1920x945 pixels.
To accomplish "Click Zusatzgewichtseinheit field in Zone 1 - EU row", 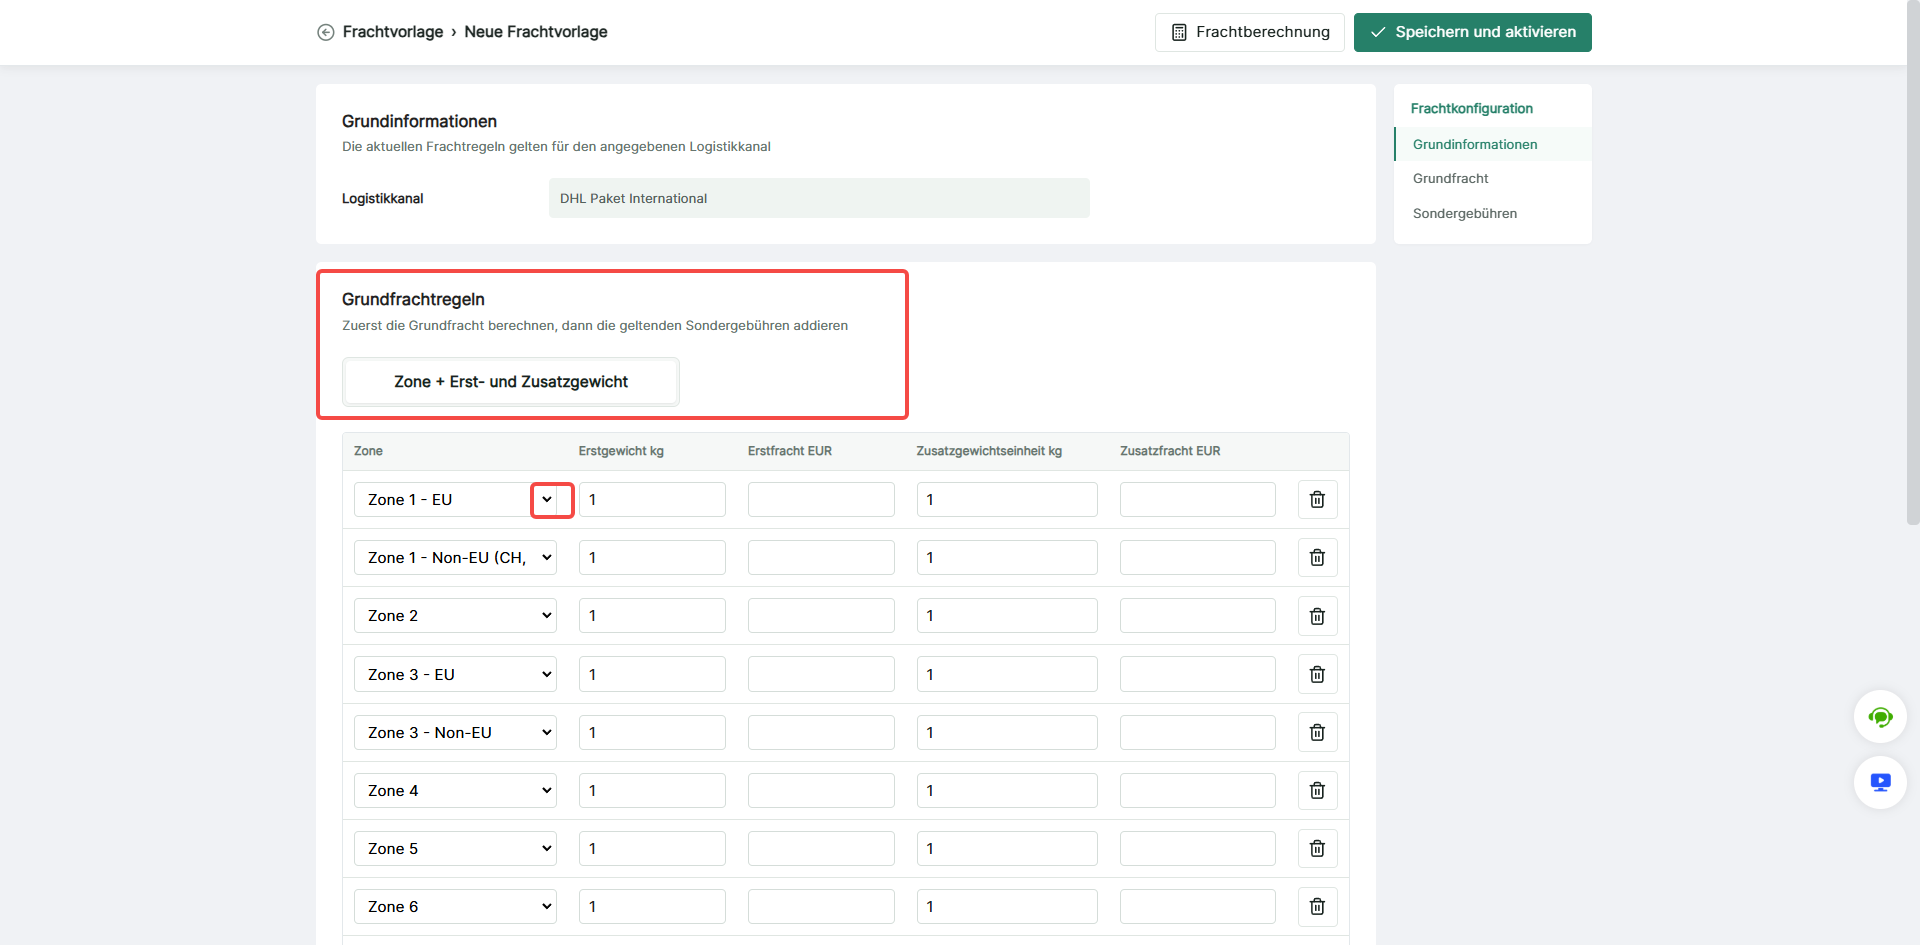I will click(x=1007, y=500).
